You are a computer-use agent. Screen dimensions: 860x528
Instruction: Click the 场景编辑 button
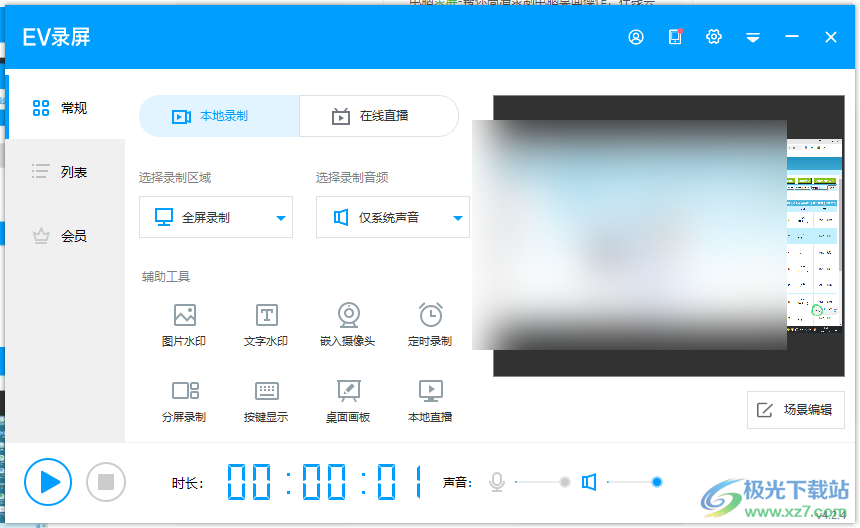click(795, 410)
